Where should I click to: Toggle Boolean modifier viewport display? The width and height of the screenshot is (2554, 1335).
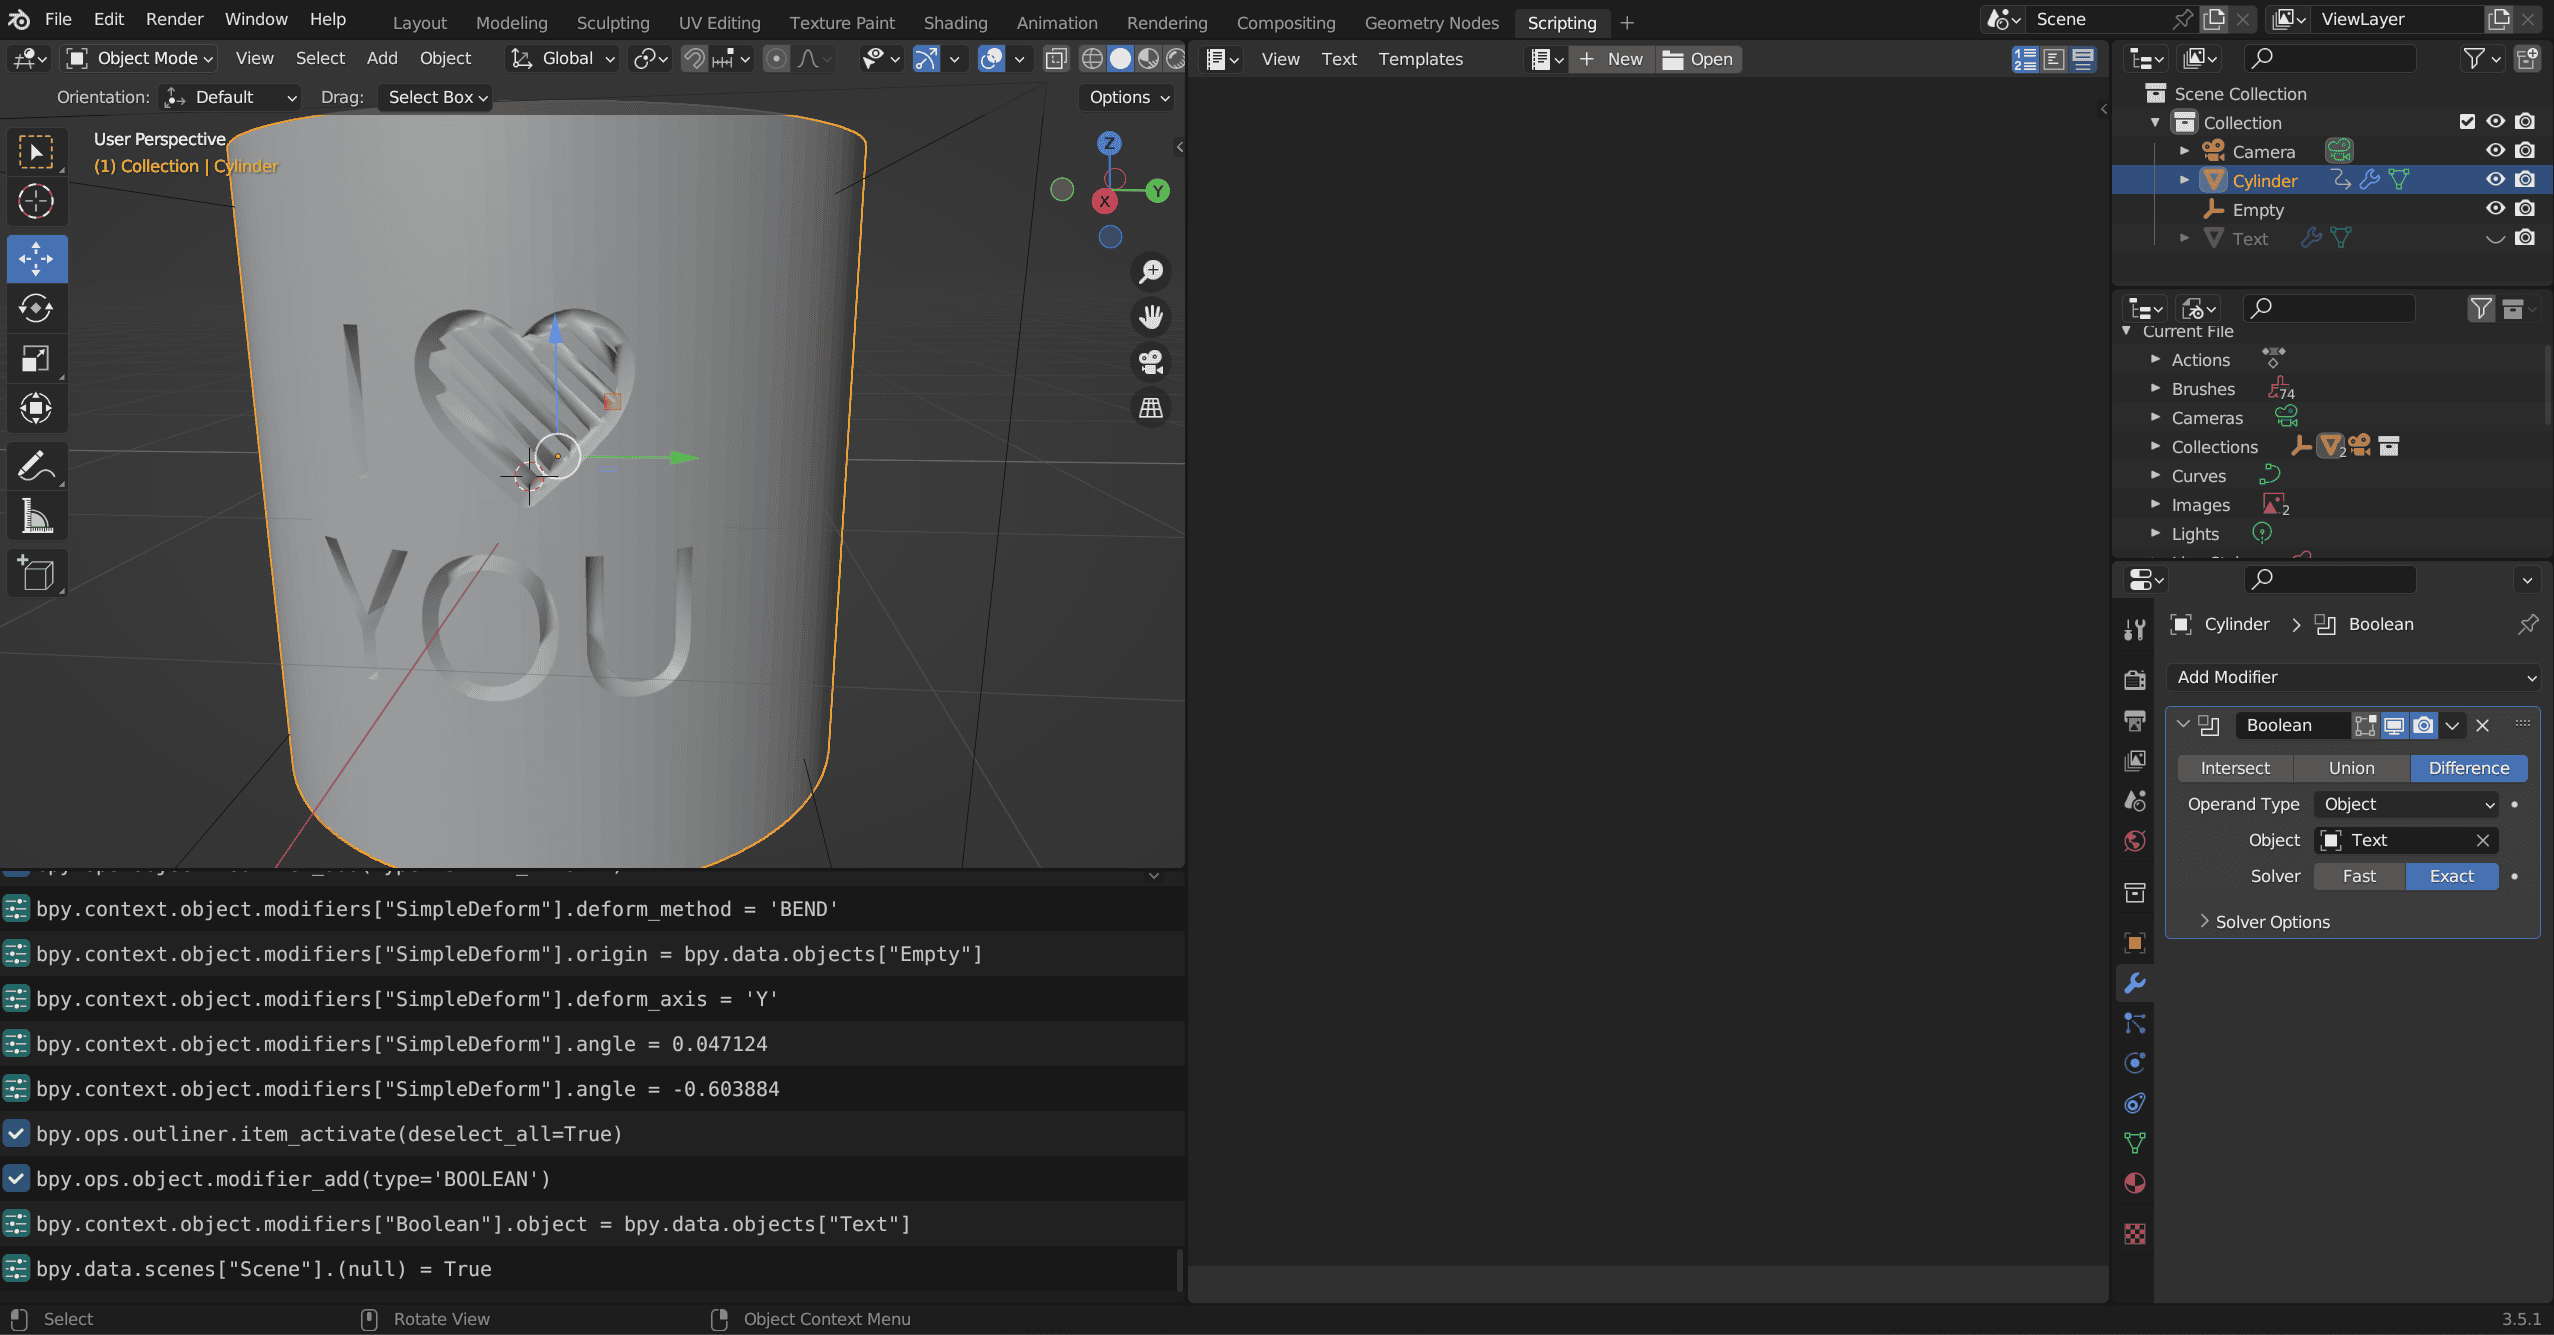[x=2394, y=726]
